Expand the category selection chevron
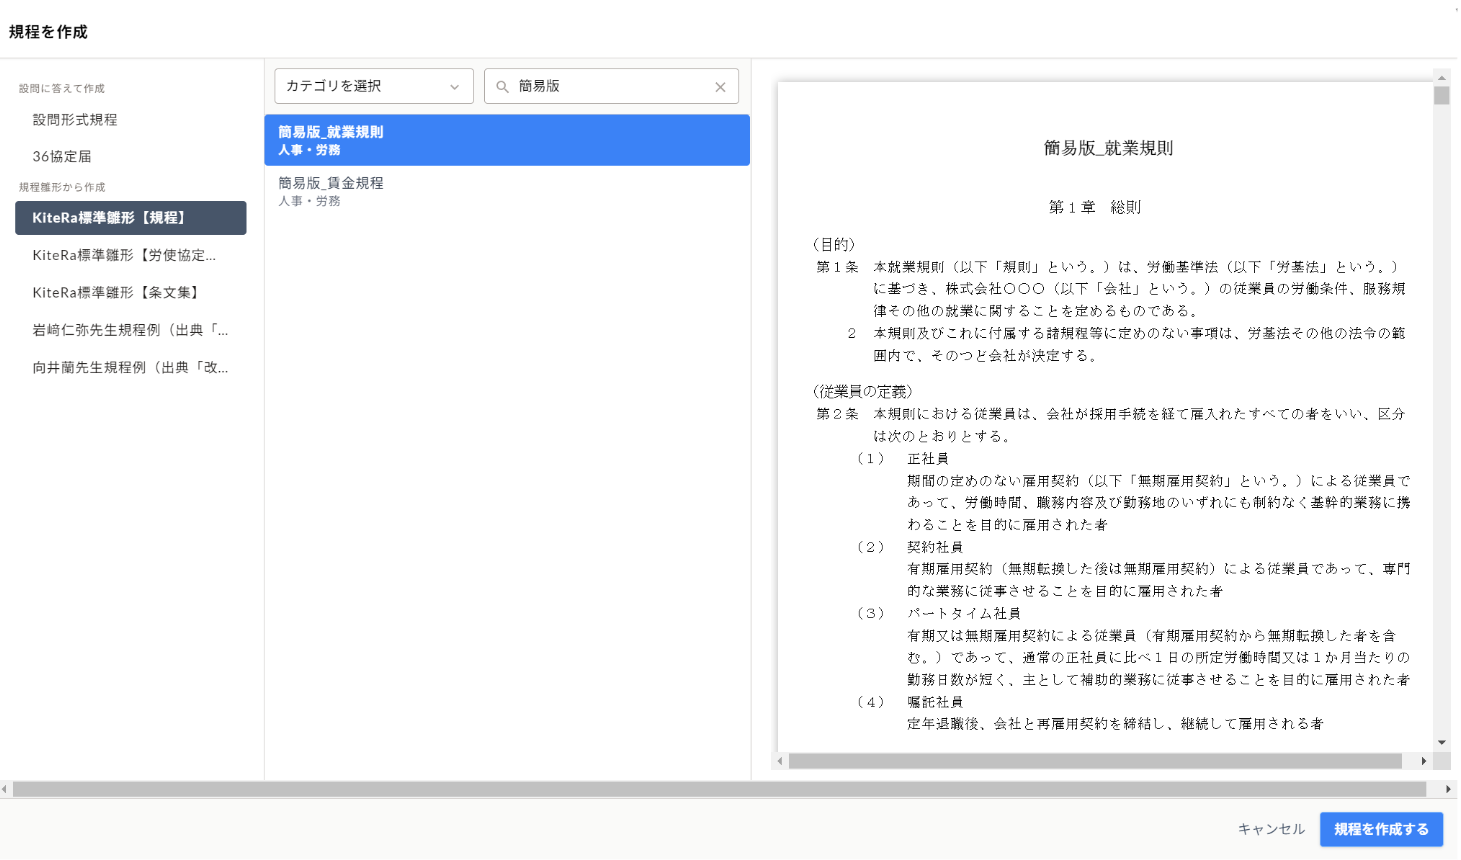1461x860 pixels. [457, 86]
